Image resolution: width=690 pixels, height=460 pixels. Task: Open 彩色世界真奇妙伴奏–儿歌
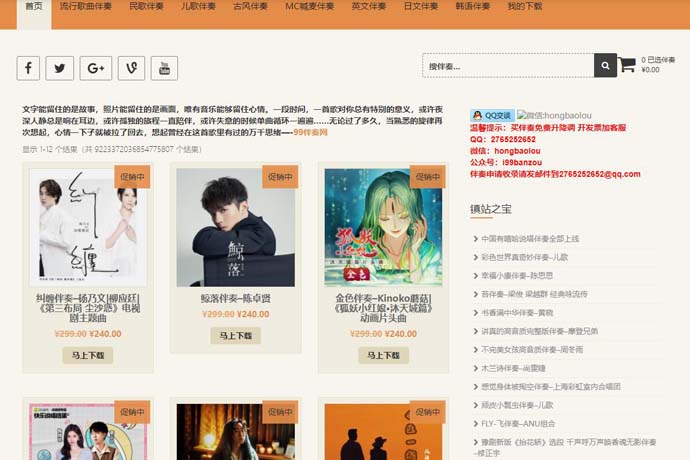coord(525,257)
